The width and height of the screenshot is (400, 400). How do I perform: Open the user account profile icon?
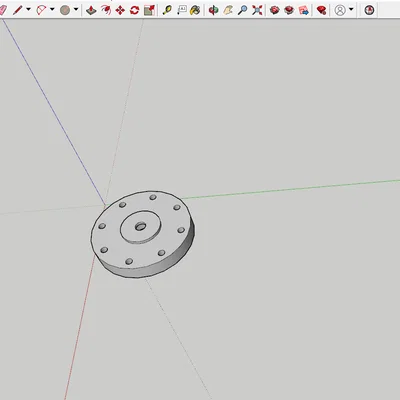[x=340, y=10]
